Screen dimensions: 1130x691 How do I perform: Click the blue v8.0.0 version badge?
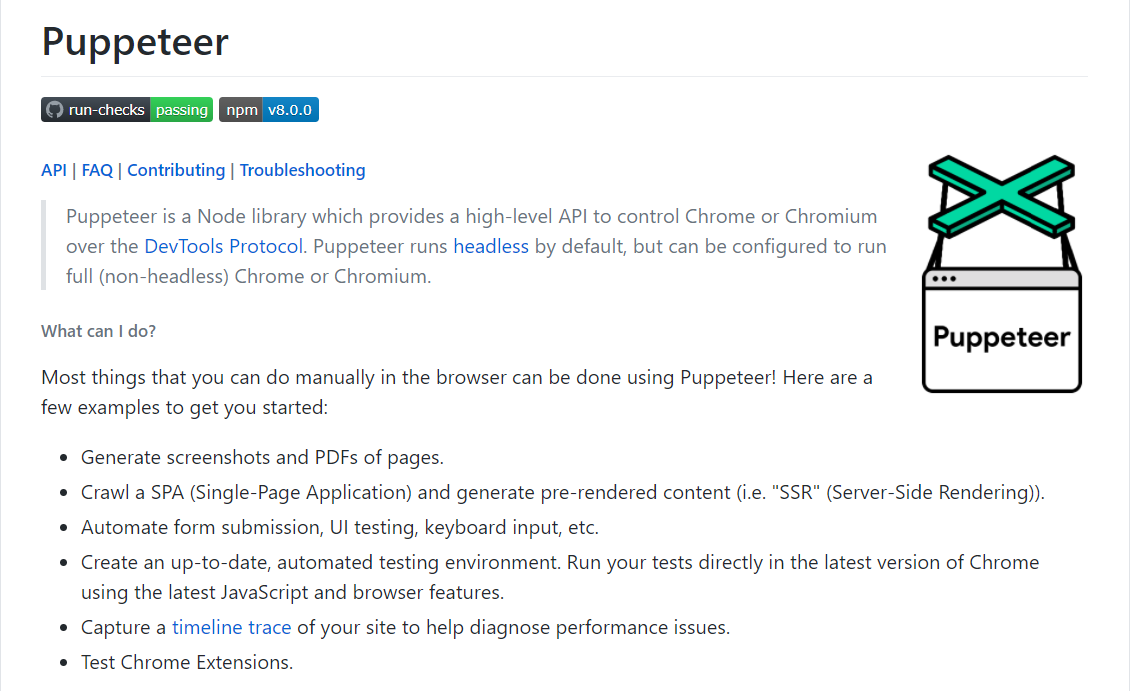tap(290, 110)
